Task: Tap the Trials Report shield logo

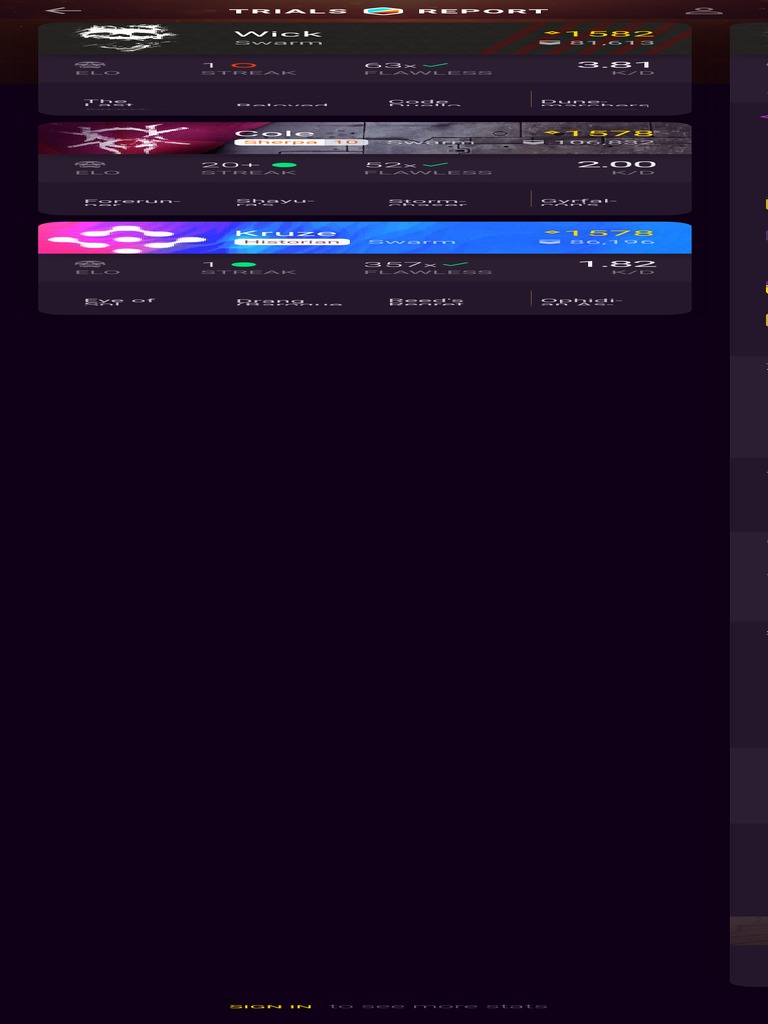Action: (x=383, y=10)
